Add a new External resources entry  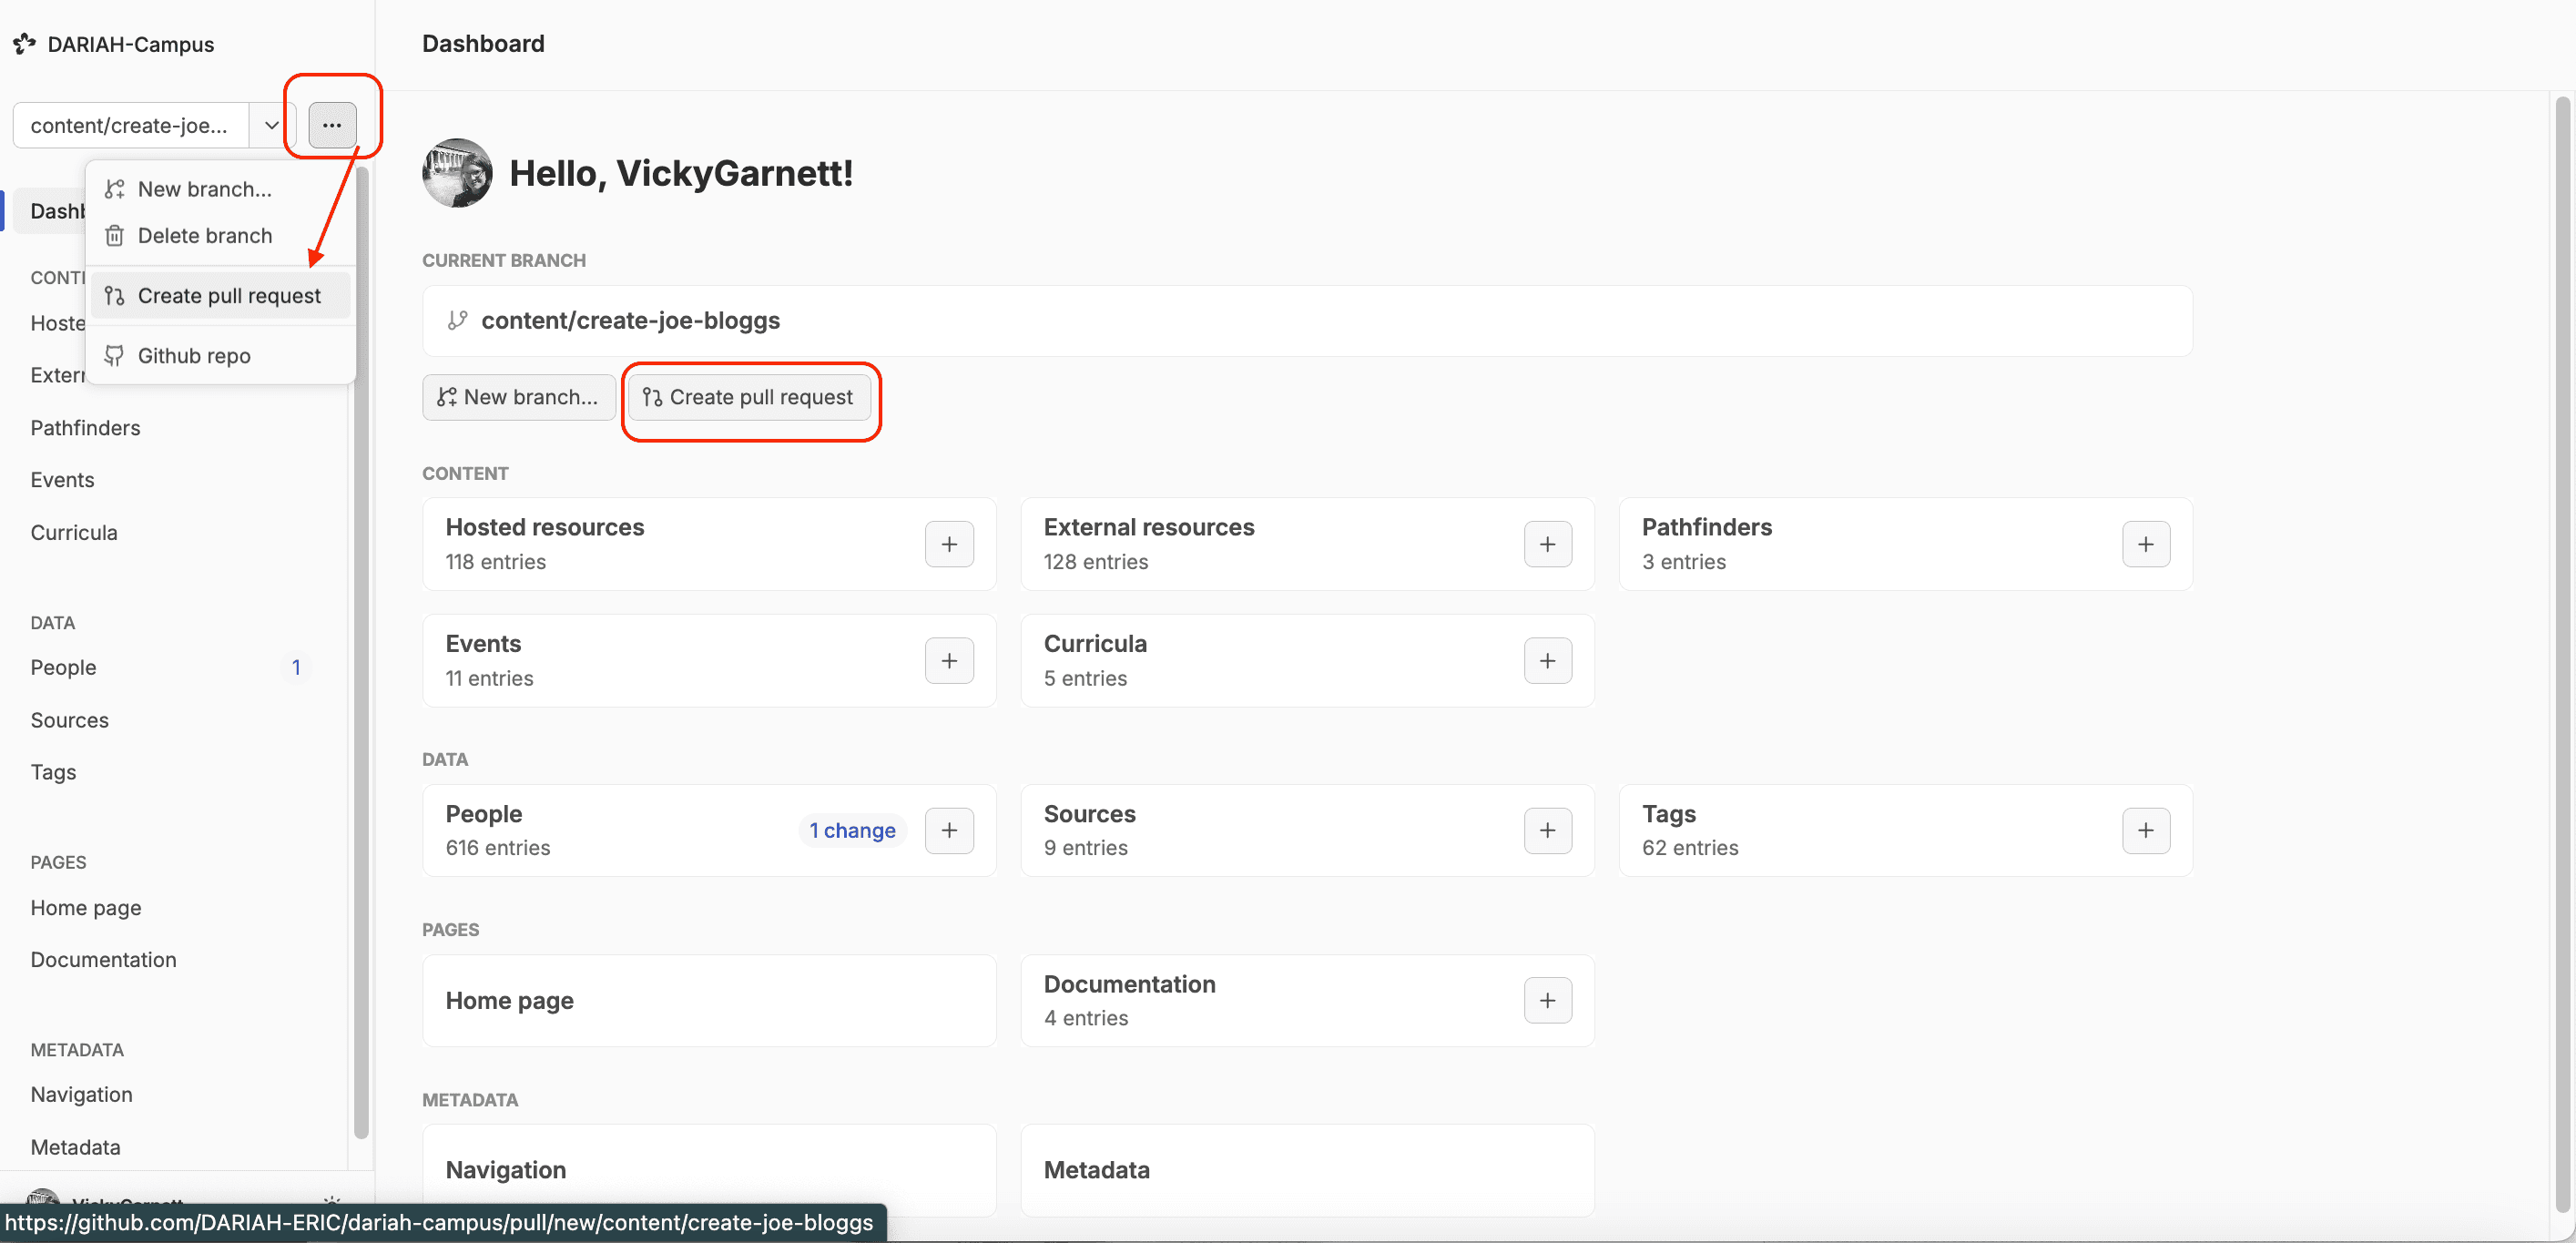click(x=1546, y=544)
